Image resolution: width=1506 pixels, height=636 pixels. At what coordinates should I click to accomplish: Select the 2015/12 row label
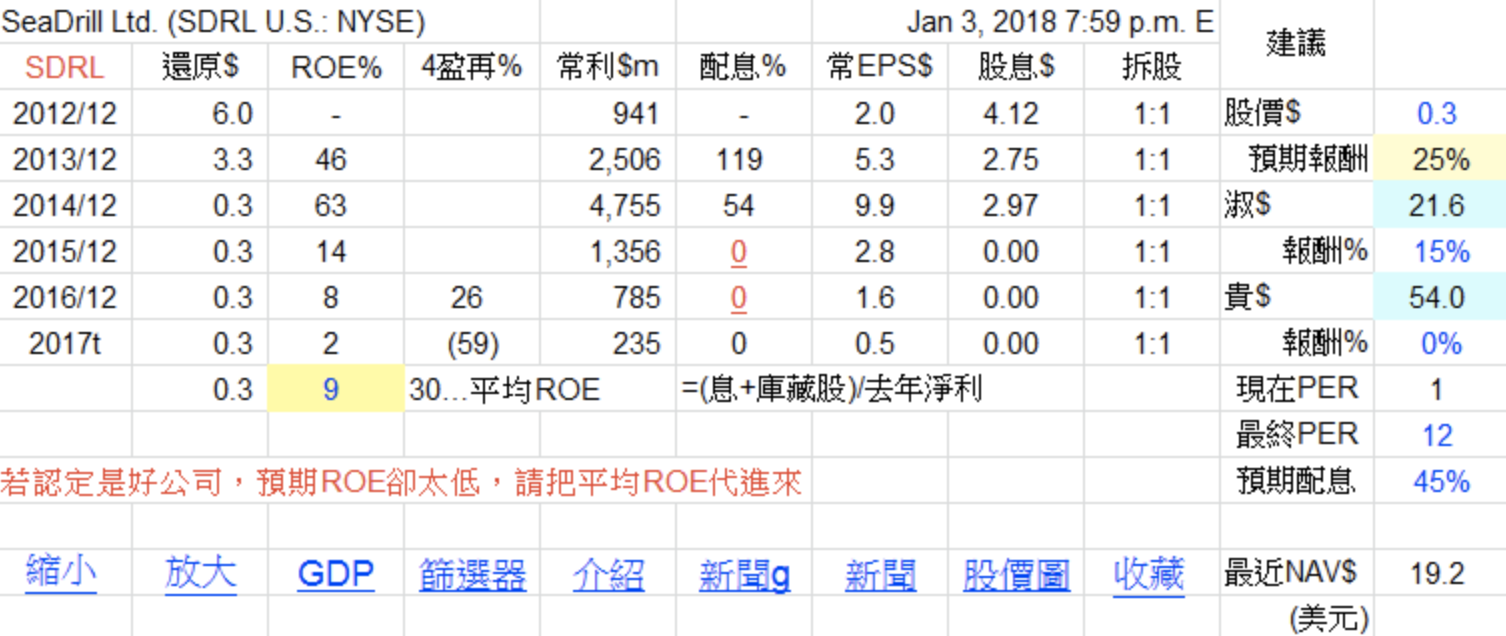click(x=65, y=251)
